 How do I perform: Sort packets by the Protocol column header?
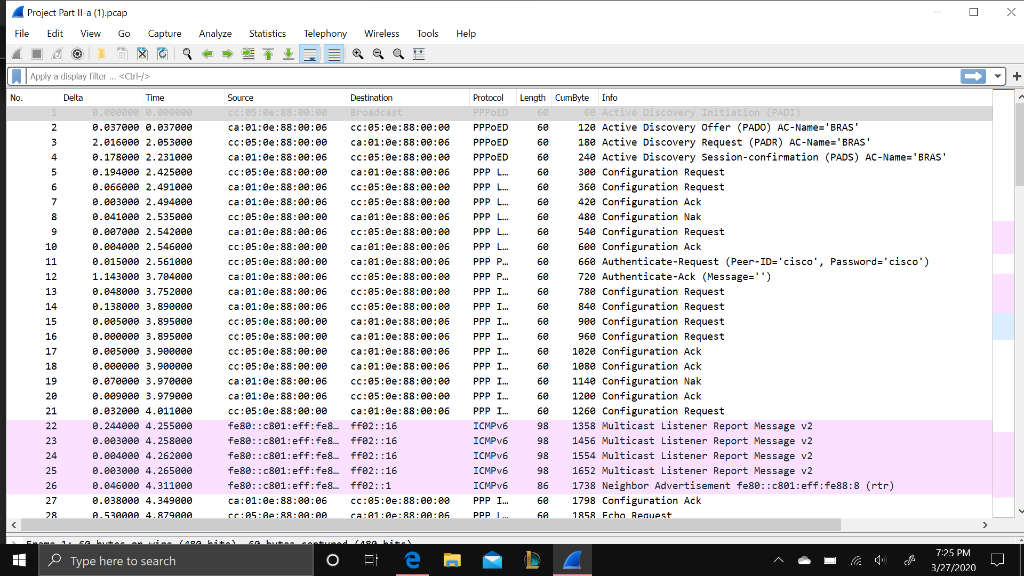[491, 97]
